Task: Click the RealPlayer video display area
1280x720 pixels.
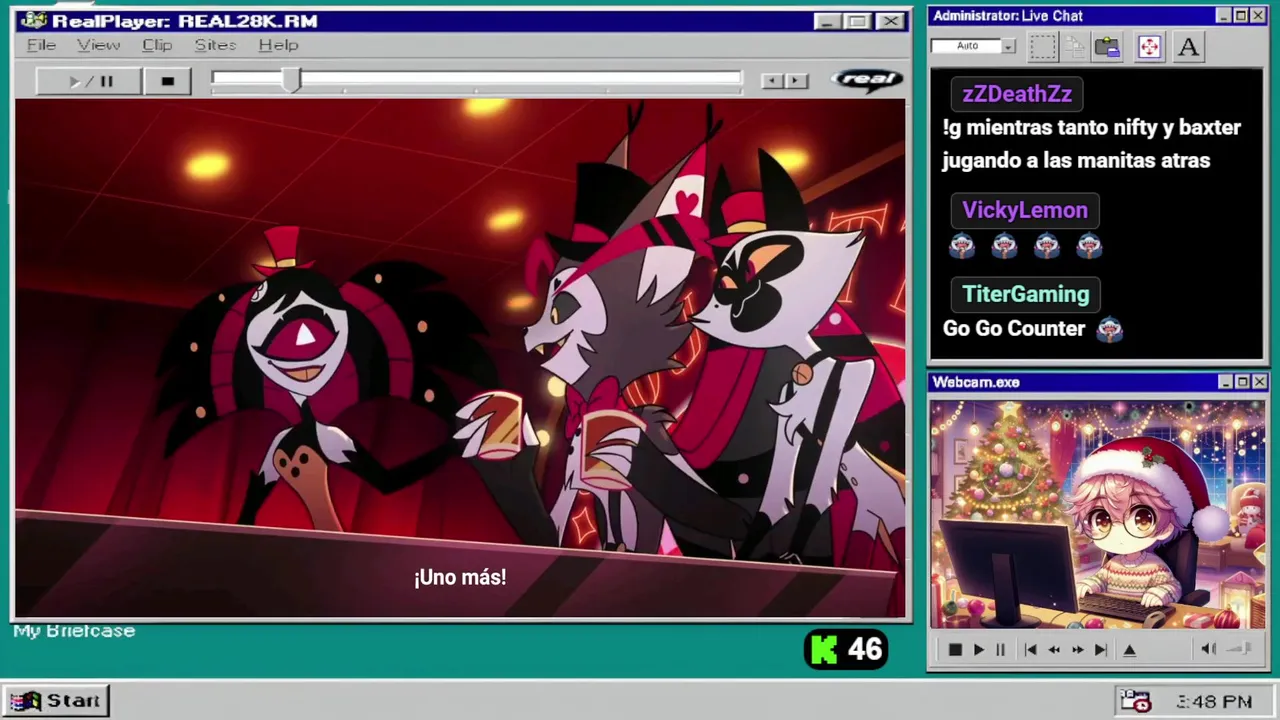Action: [460, 358]
